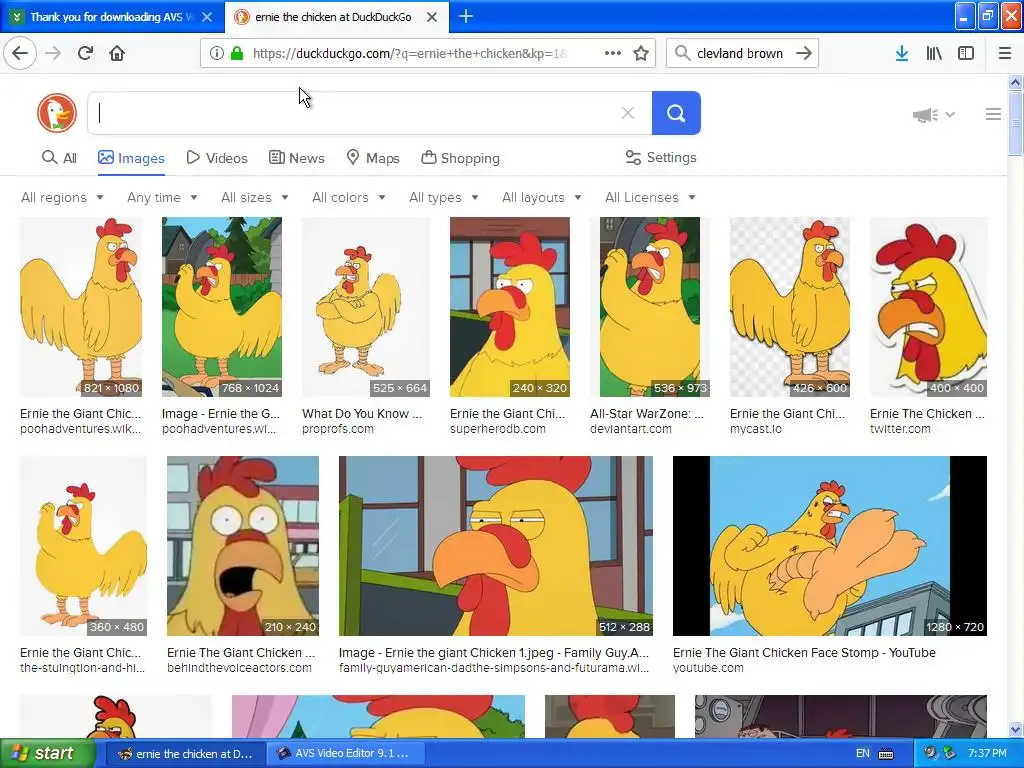Open the 1280 × 720 YouTube thumbnail
Image resolution: width=1024 pixels, height=768 pixels.
[x=829, y=546]
